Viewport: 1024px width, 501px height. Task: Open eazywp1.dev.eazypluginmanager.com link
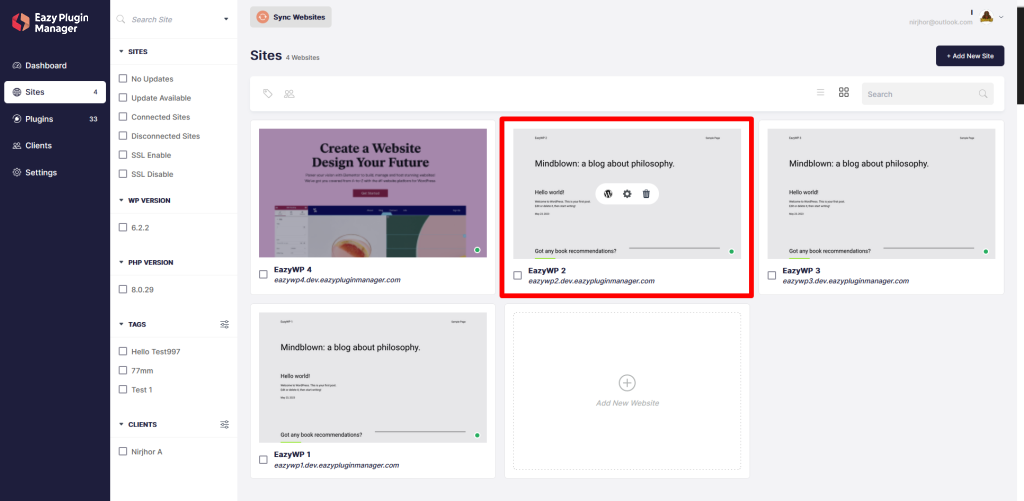(x=336, y=465)
